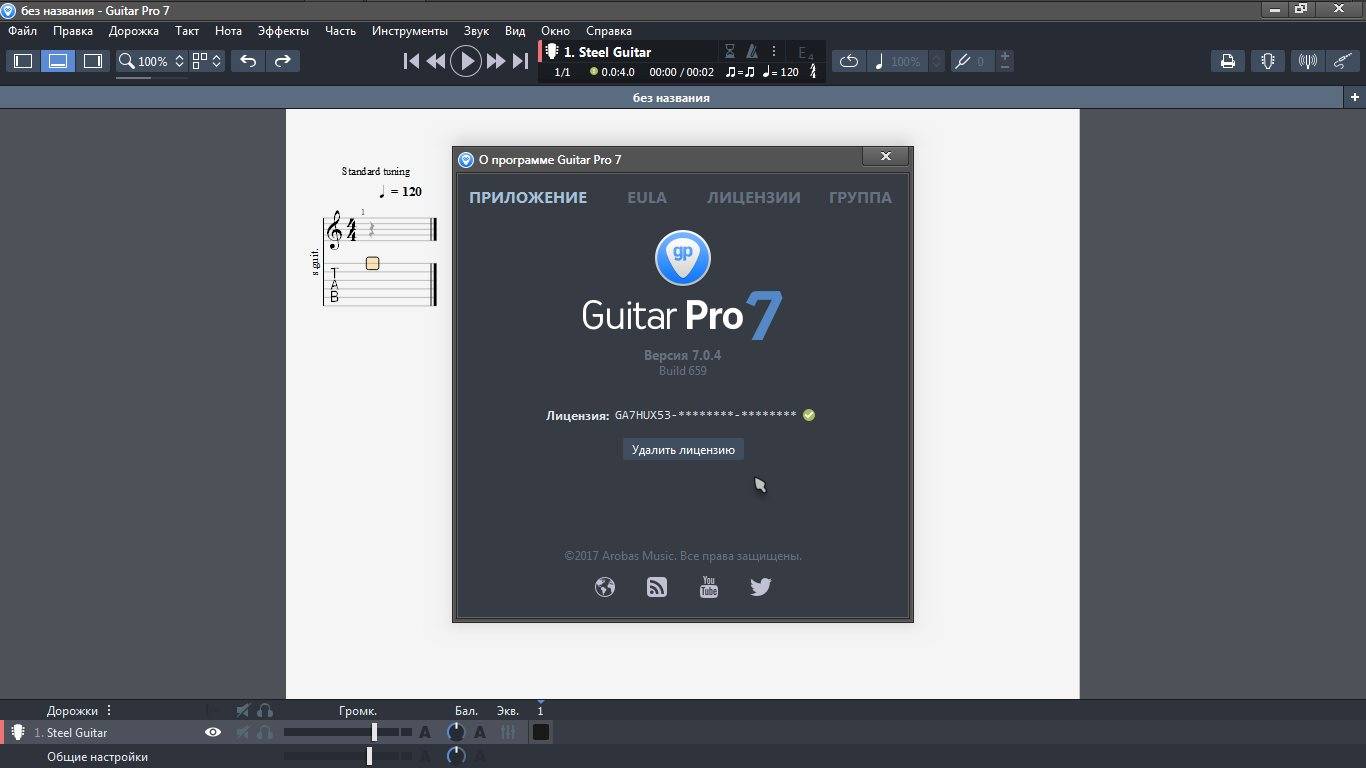Start playback with the Play button
Image resolution: width=1366 pixels, height=768 pixels.
point(465,61)
